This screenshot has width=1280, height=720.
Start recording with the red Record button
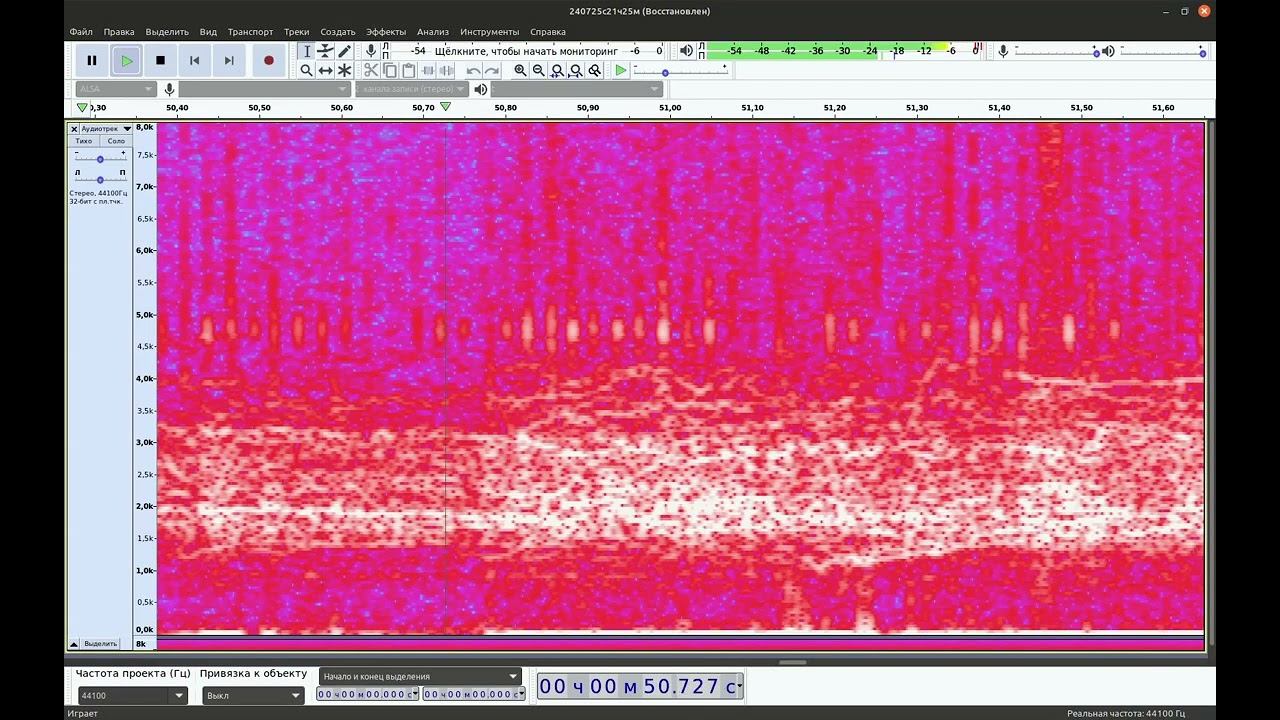pyautogui.click(x=268, y=60)
